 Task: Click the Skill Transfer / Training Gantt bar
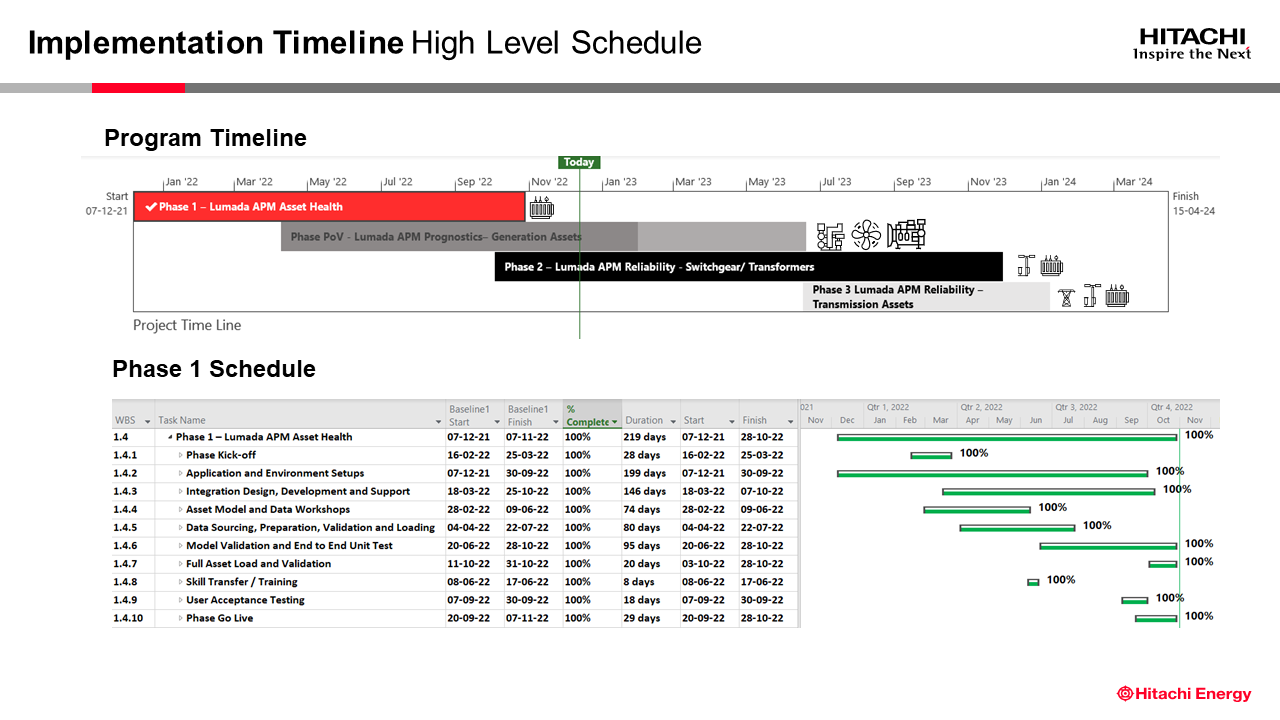1033,582
